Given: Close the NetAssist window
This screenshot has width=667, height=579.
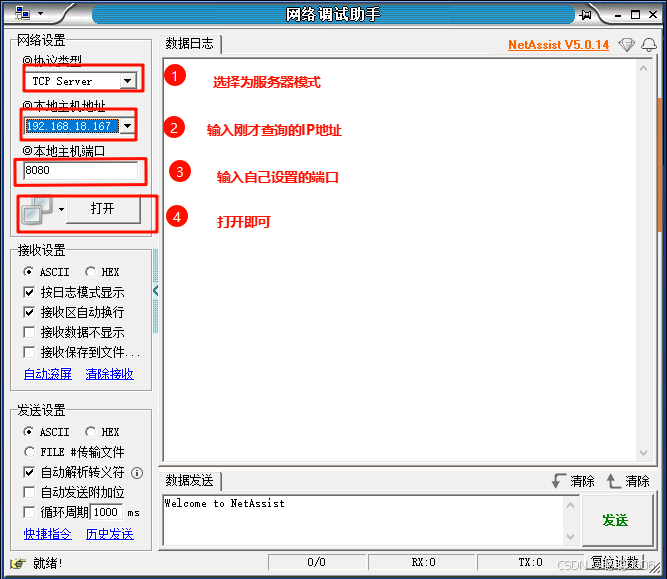Looking at the screenshot, I should 653,14.
